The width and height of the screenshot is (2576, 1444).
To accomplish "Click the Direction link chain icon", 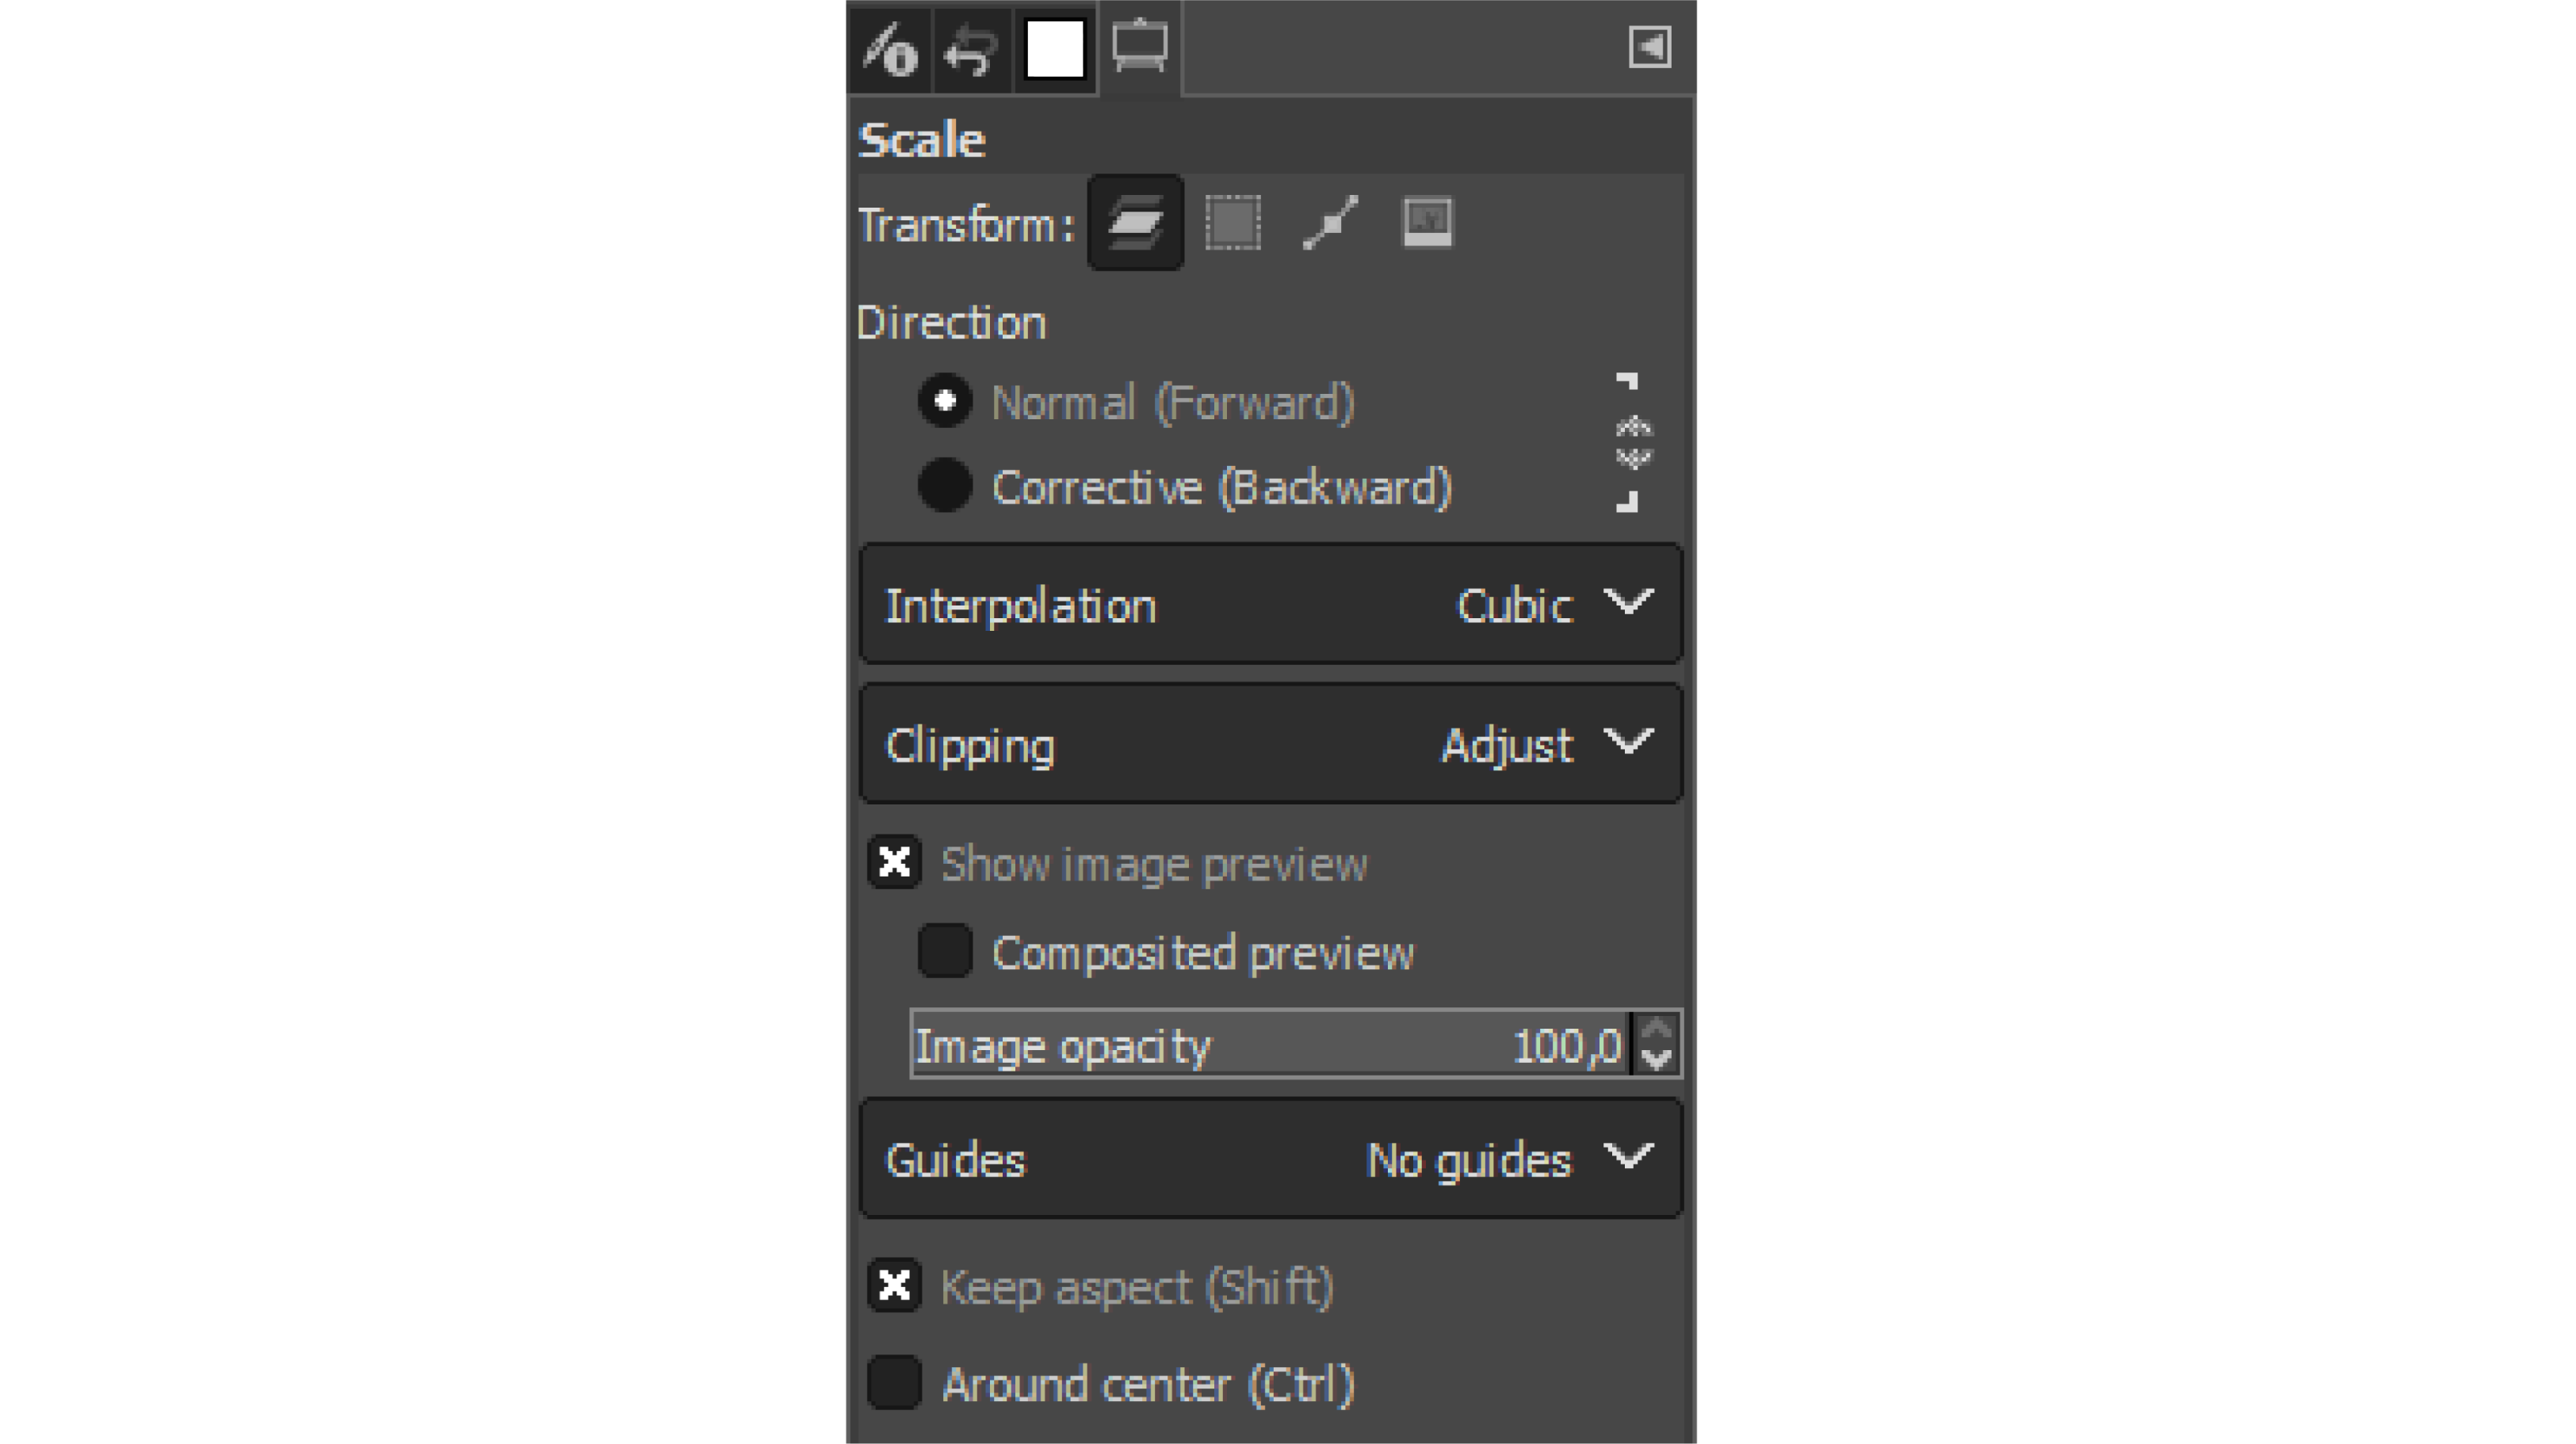I will [1632, 443].
